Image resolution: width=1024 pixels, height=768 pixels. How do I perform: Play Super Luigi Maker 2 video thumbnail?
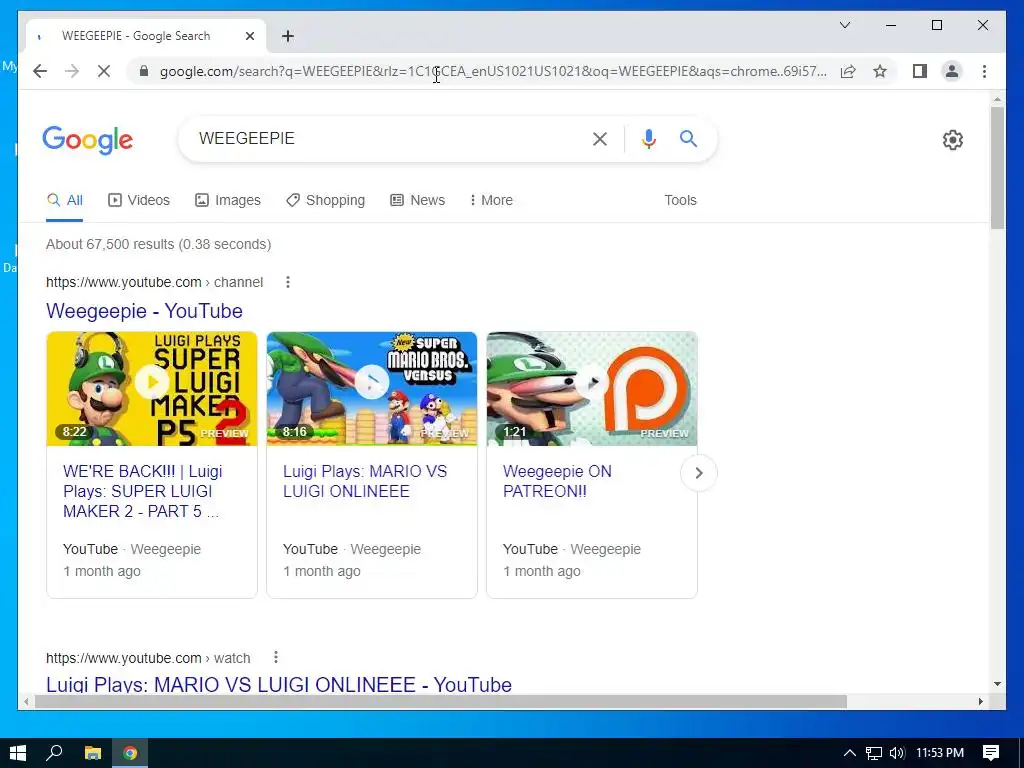click(x=152, y=389)
